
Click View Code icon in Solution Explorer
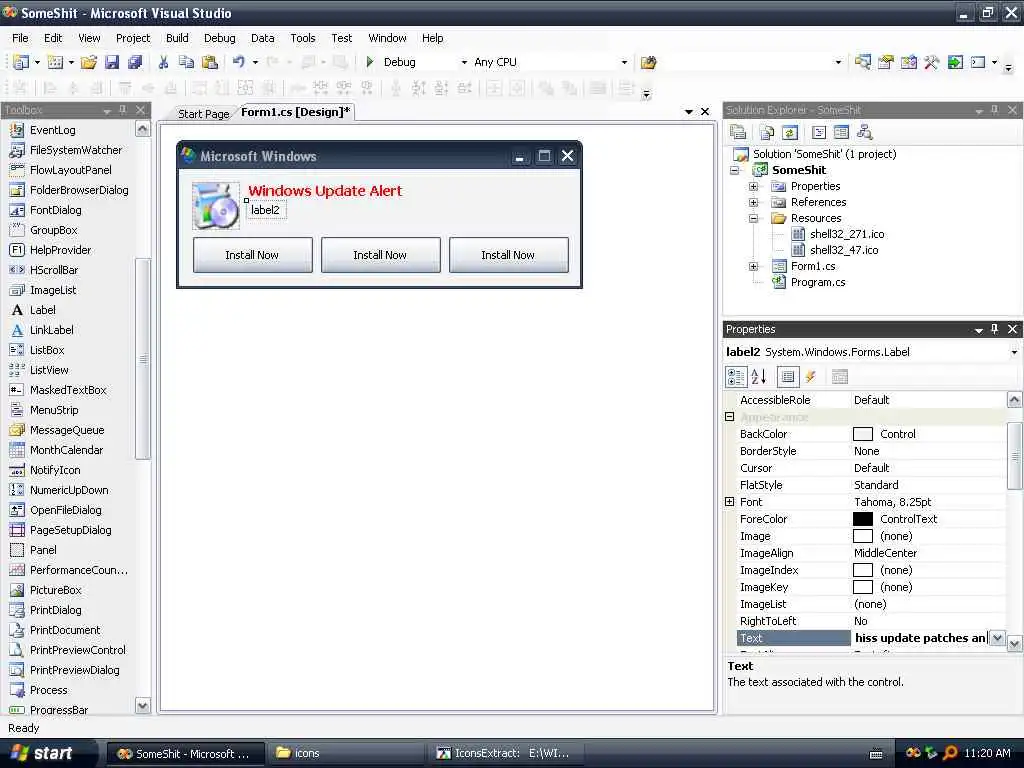click(818, 133)
